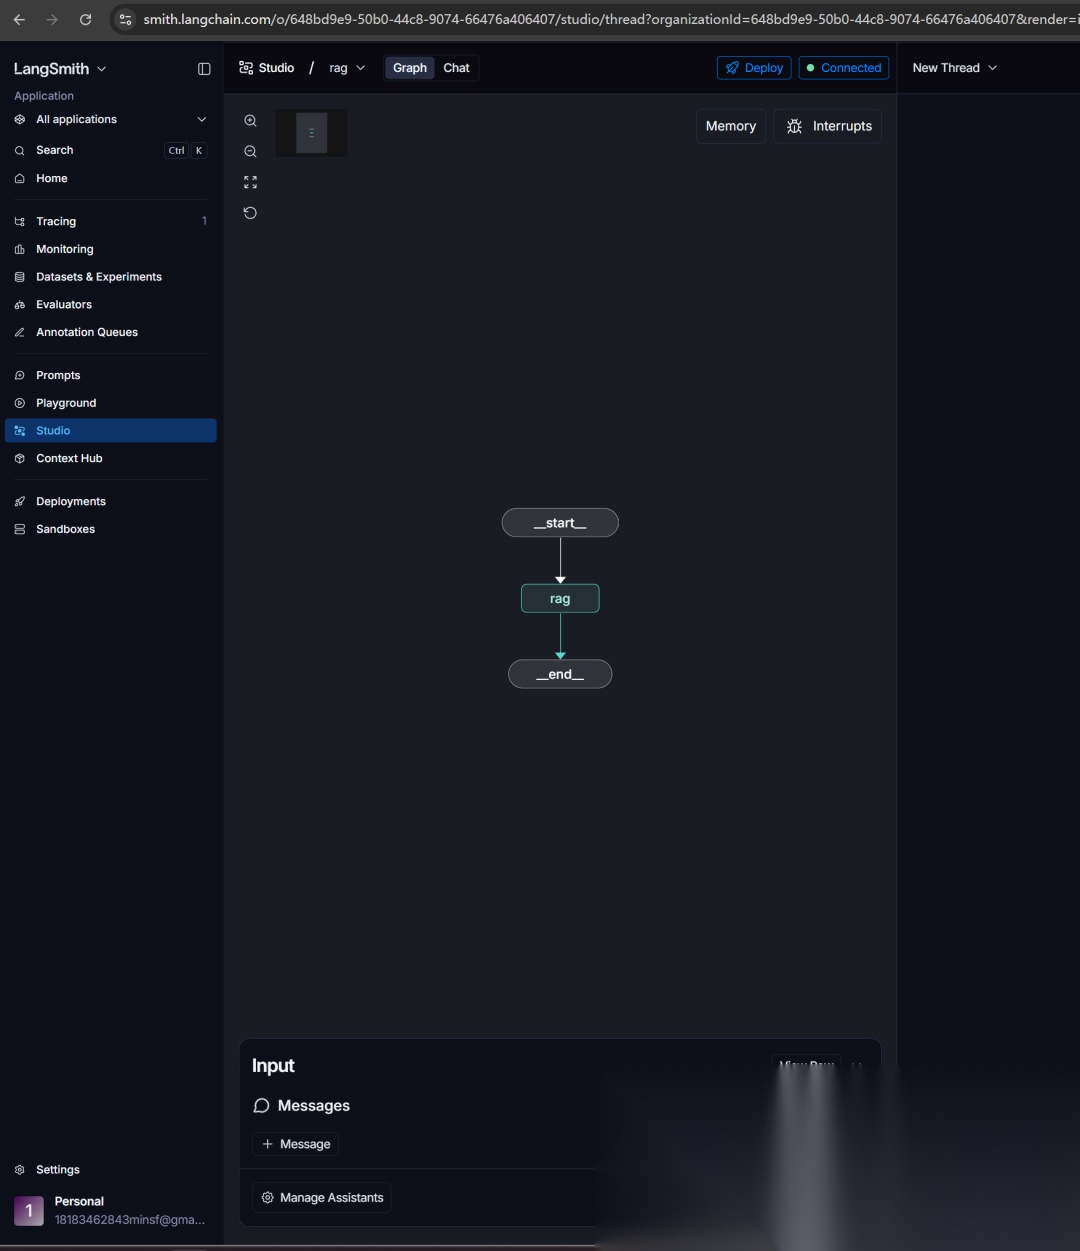Select the __start__ graph node

(560, 523)
